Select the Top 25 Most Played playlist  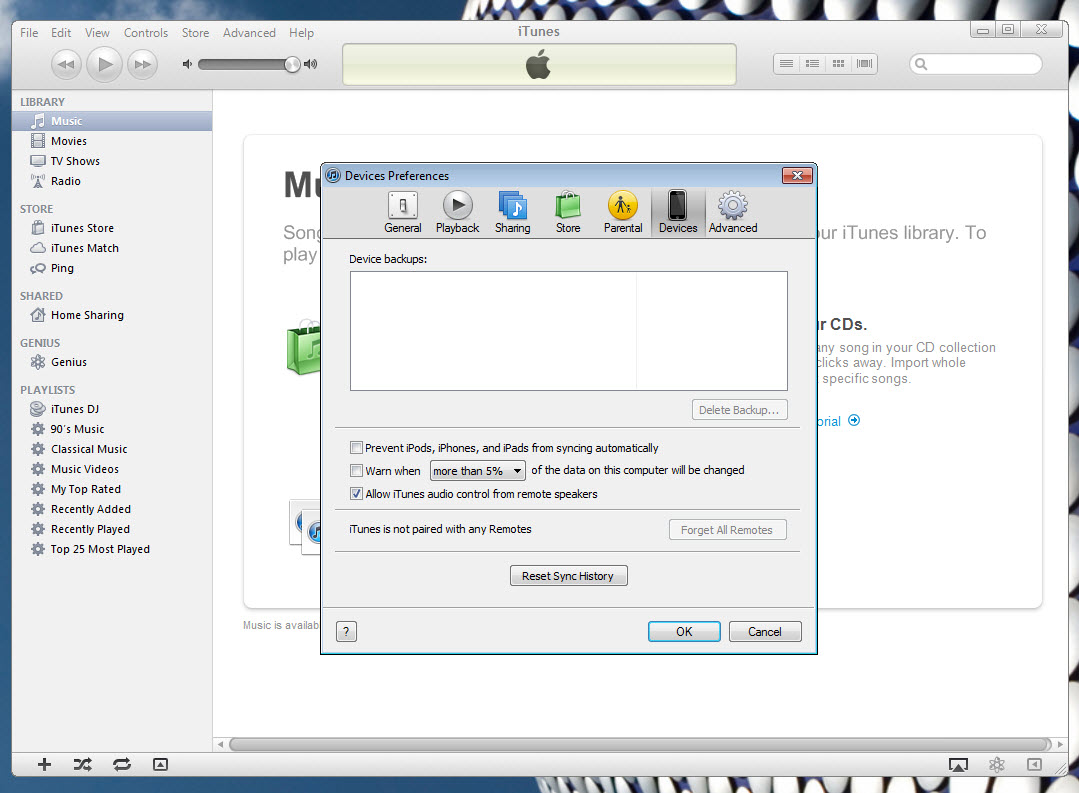[x=111, y=549]
